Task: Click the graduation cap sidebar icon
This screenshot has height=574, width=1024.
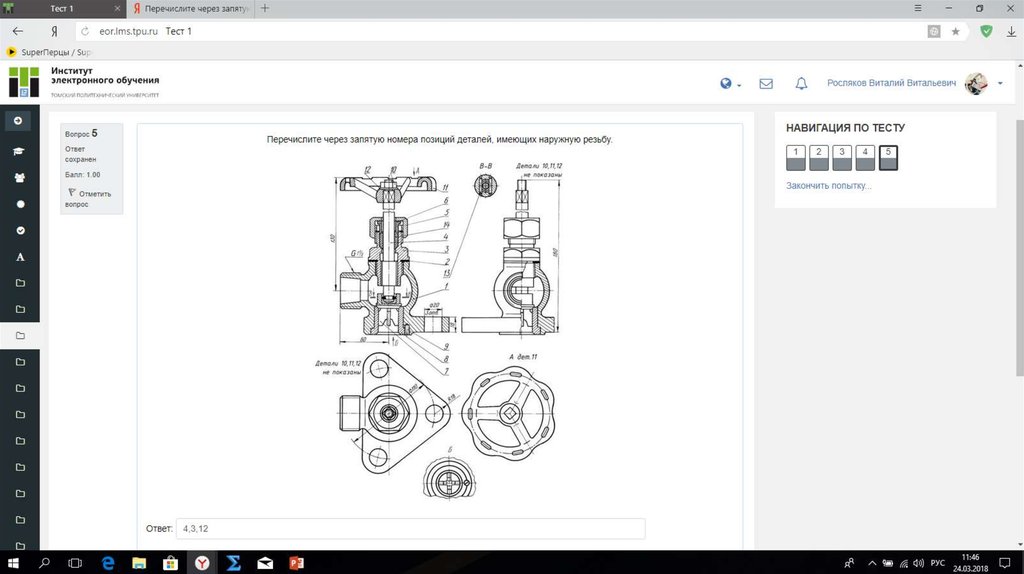Action: [x=19, y=150]
